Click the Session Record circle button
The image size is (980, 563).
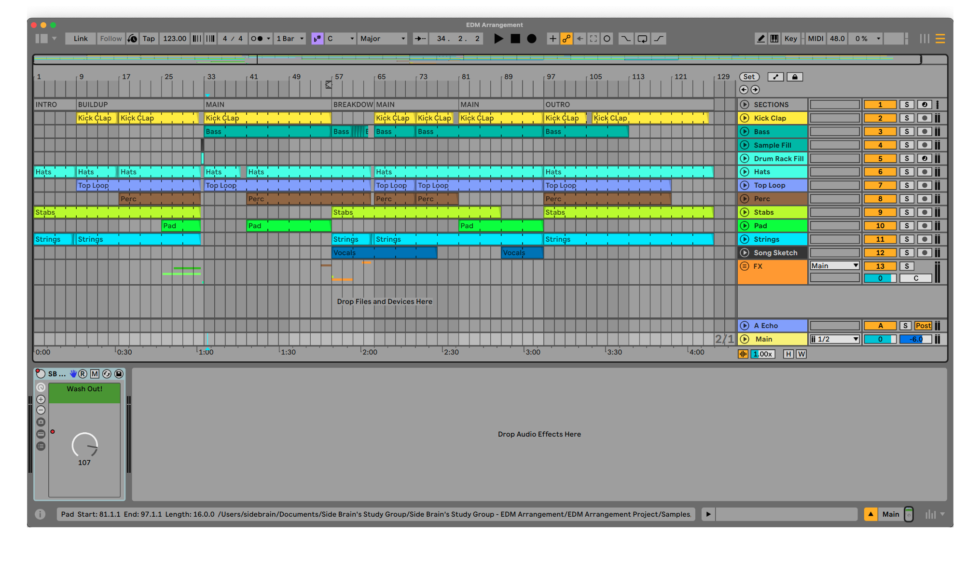(x=607, y=39)
